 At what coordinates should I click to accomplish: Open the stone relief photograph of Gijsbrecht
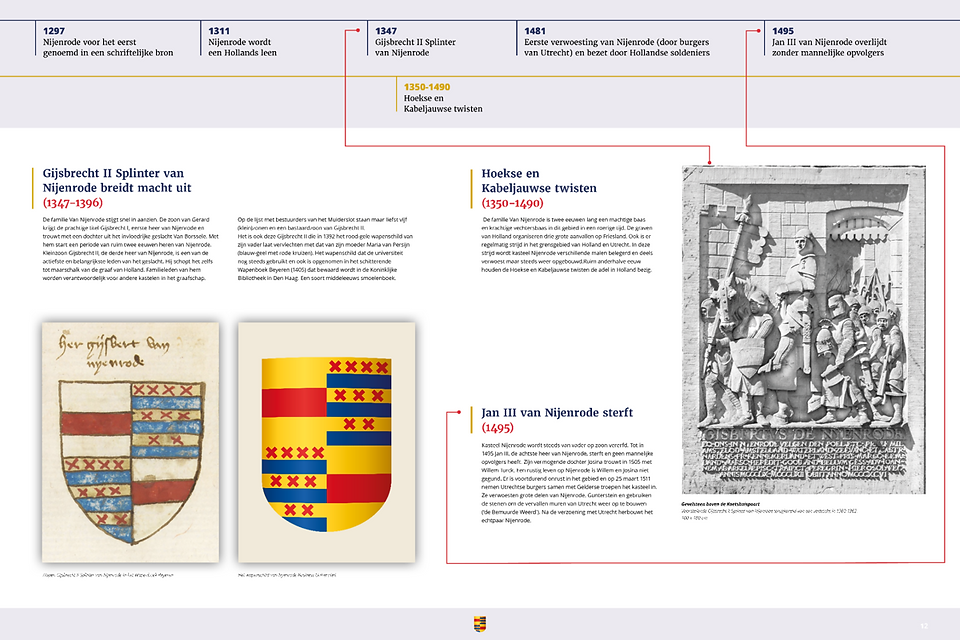pyautogui.click(x=803, y=329)
